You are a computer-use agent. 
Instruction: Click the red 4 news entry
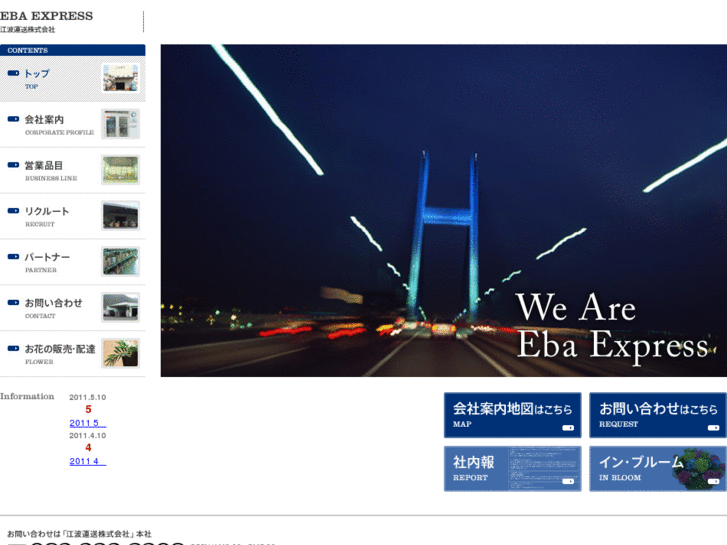click(x=89, y=448)
